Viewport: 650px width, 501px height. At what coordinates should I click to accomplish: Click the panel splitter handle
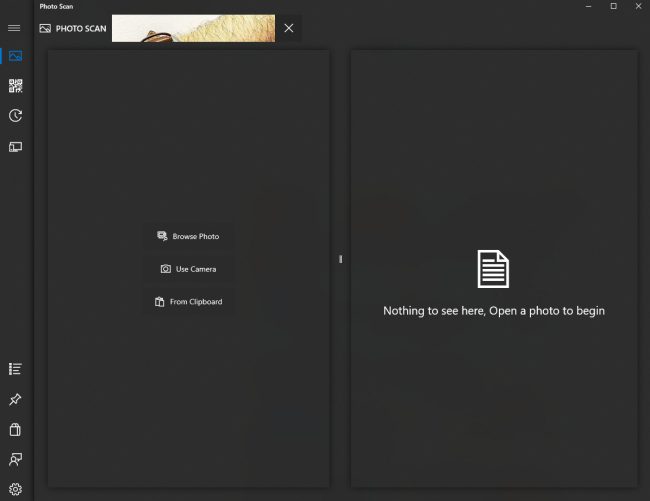[x=340, y=259]
